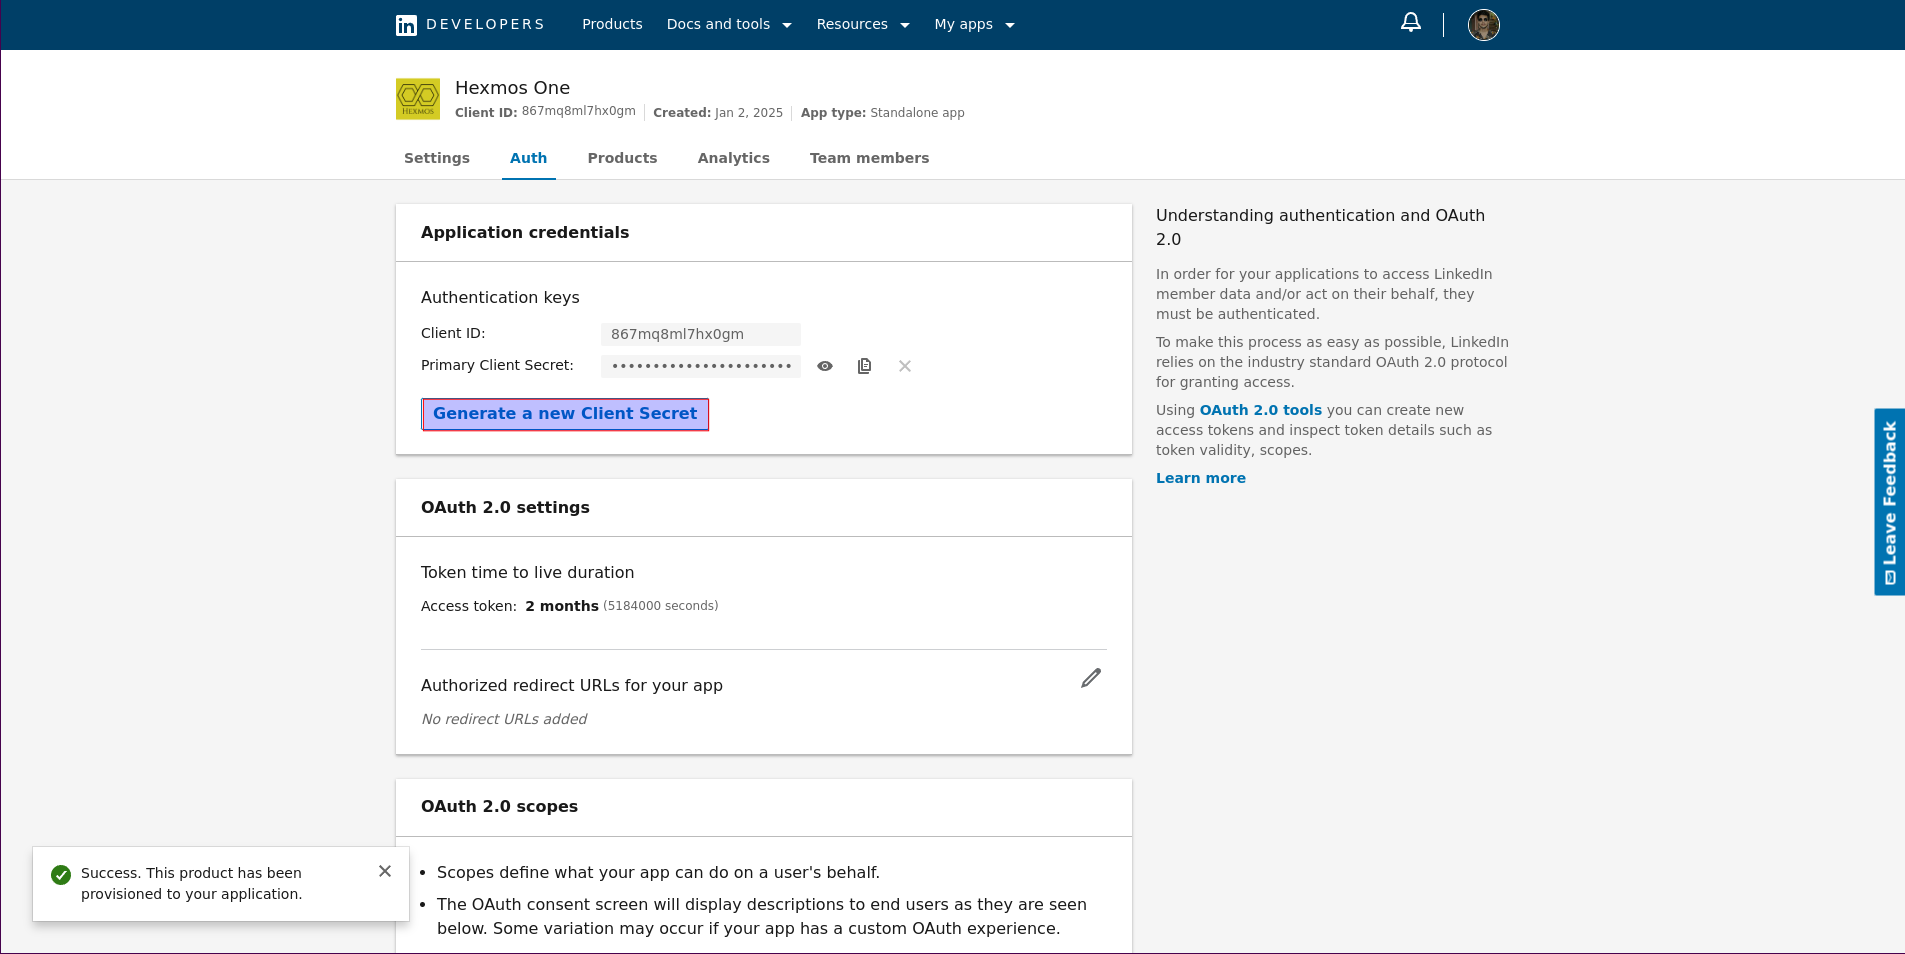
Task: Click the user profile avatar
Action: coord(1483,25)
